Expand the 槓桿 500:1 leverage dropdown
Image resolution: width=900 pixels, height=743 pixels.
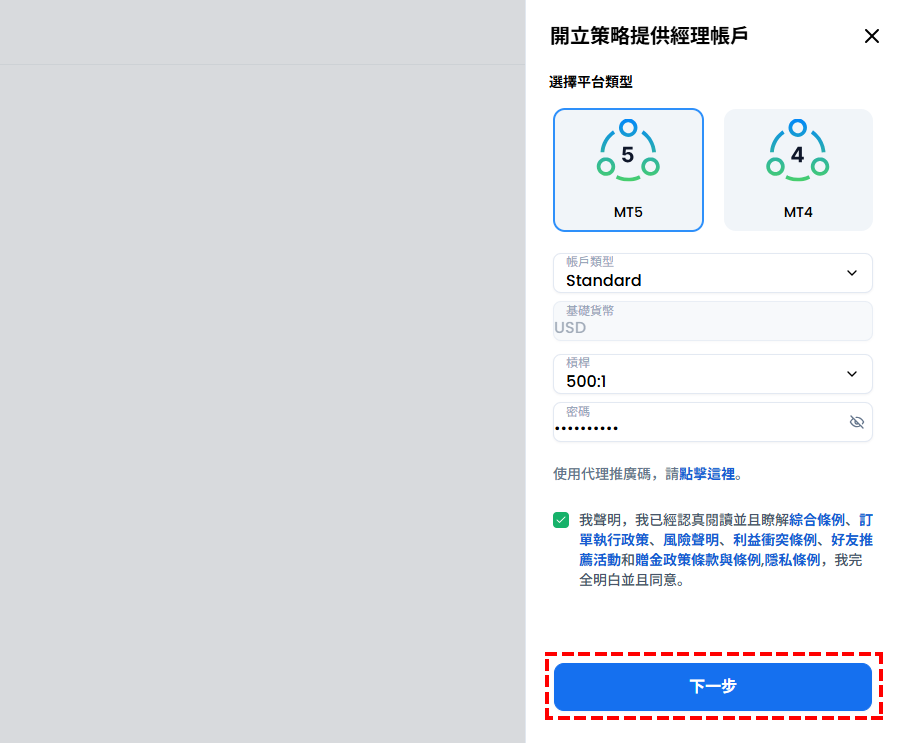pyautogui.click(x=712, y=374)
